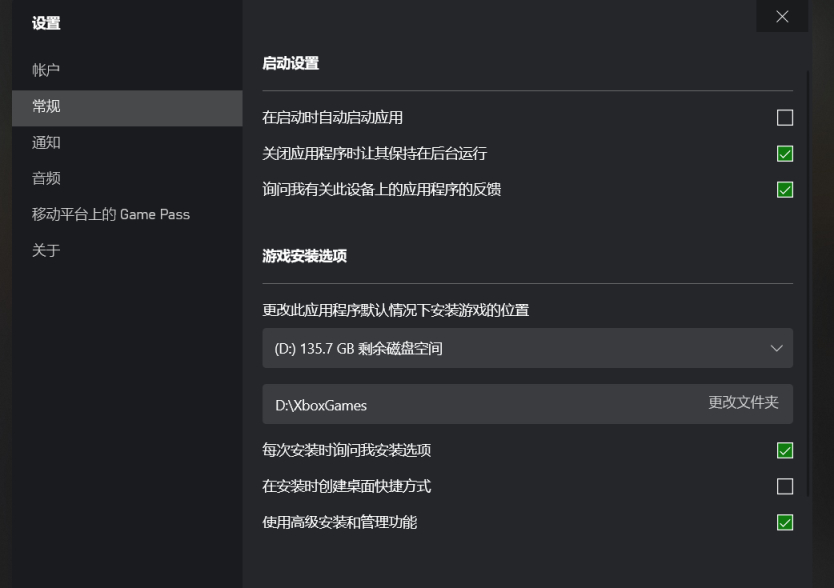Click the 更改文件夹 button
The width and height of the screenshot is (834, 588).
pyautogui.click(x=743, y=403)
